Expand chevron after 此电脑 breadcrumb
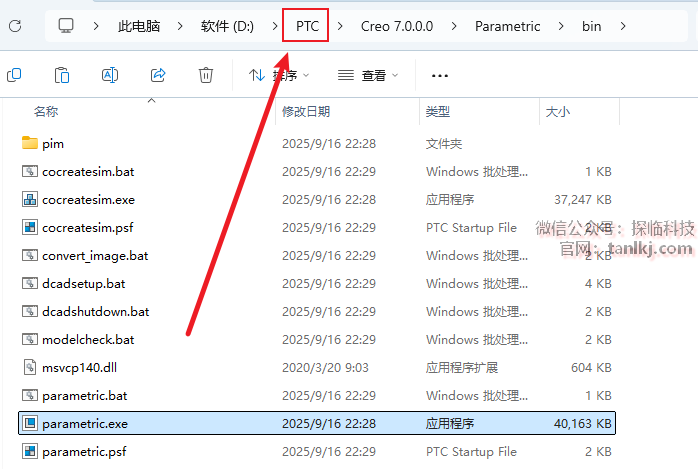Screen dimensions: 698x469 pos(180,26)
